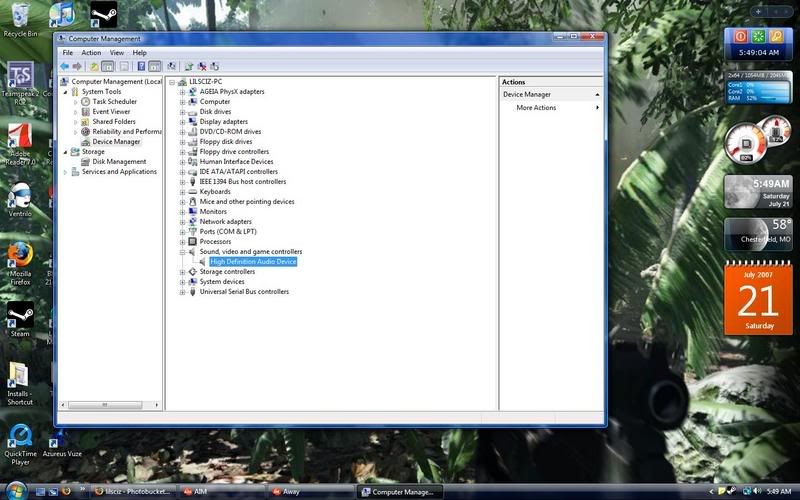Viewport: 800px width, 500px height.
Task: Expand the Task Scheduler node
Action: [x=76, y=102]
